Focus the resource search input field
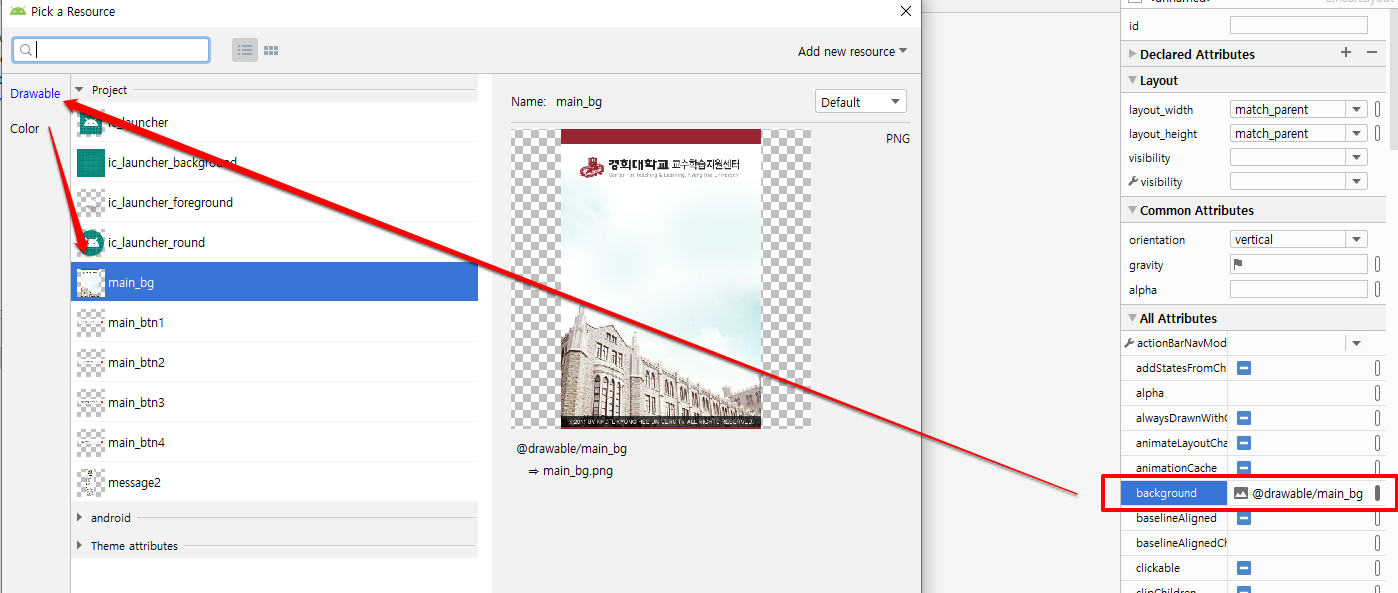Image resolution: width=1398 pixels, height=593 pixels. (111, 50)
